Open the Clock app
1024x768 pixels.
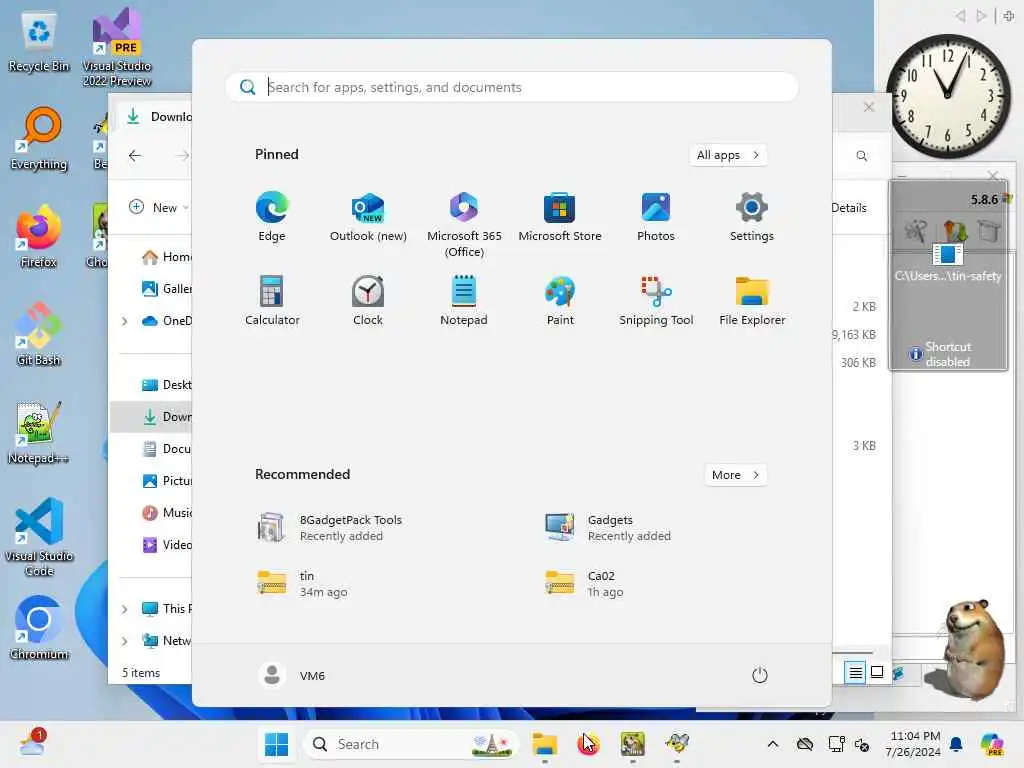368,300
